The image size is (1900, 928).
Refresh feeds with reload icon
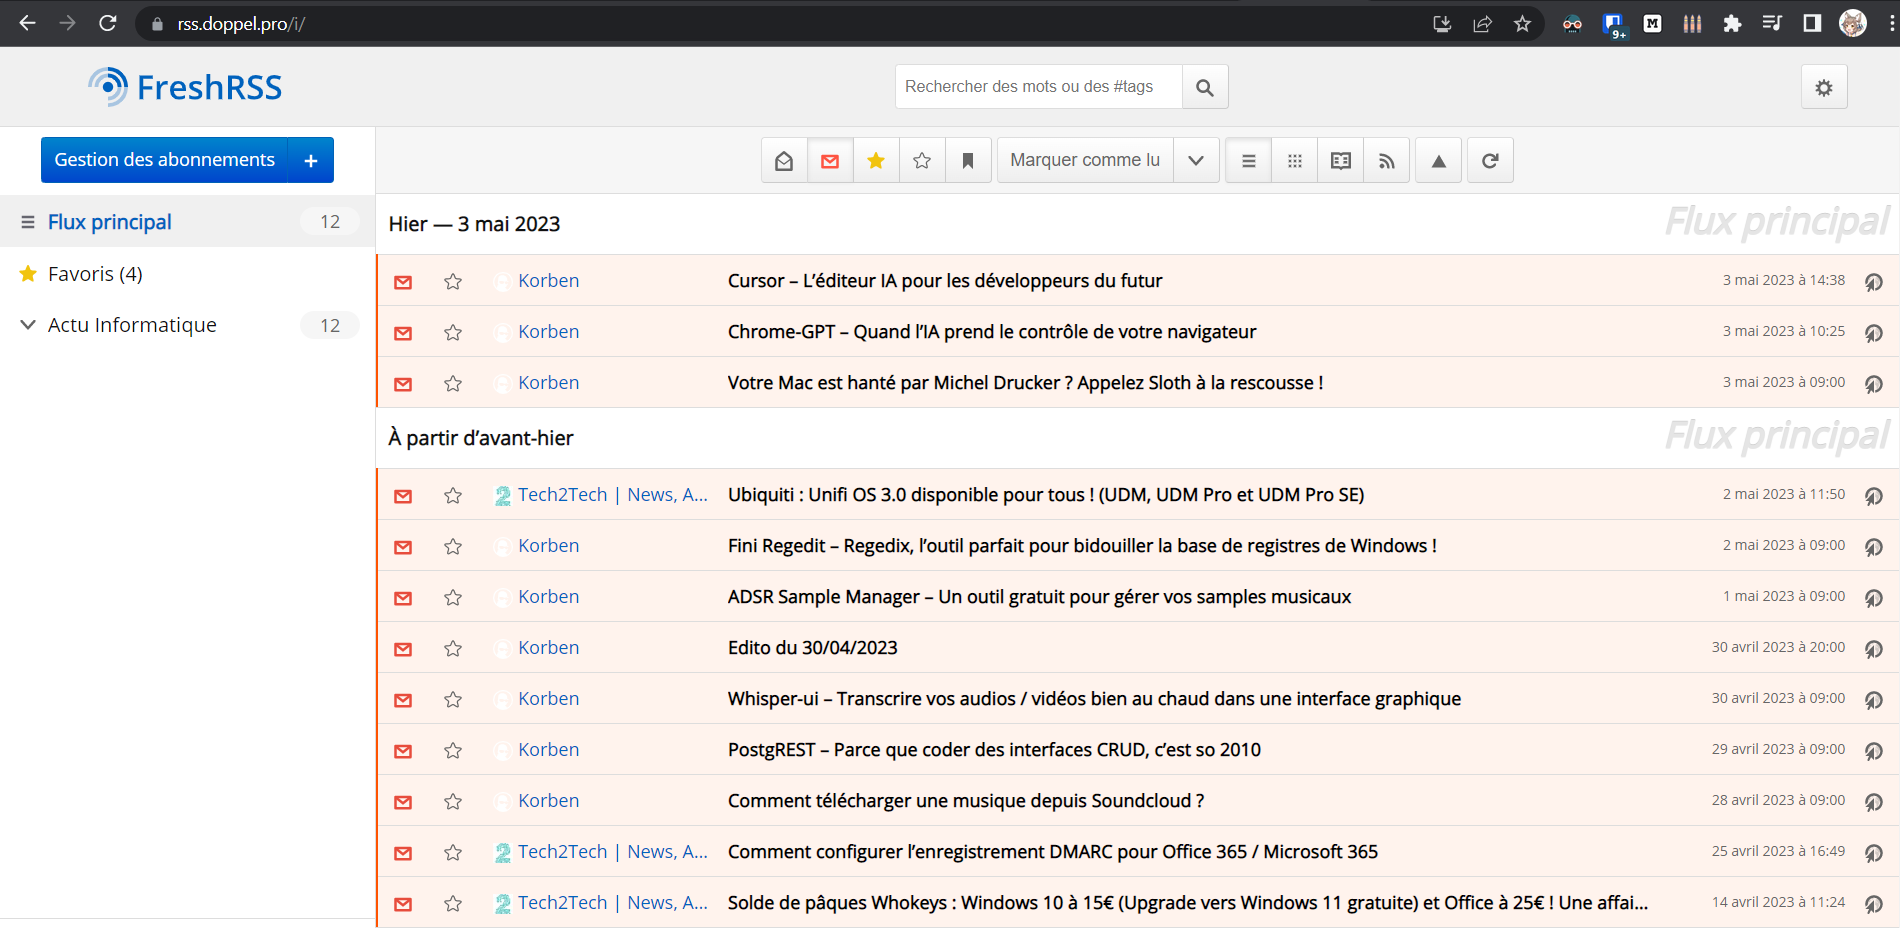point(1490,160)
